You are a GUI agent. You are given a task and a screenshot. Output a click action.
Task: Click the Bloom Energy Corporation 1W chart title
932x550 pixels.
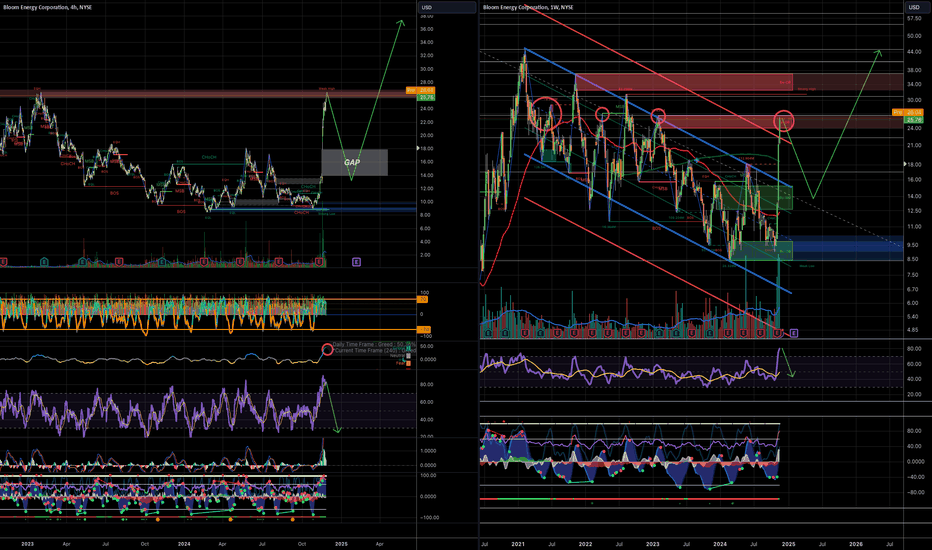[528, 7]
